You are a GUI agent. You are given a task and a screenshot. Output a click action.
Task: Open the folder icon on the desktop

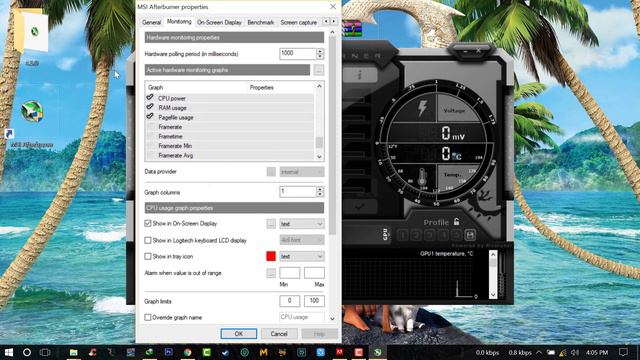31,32
